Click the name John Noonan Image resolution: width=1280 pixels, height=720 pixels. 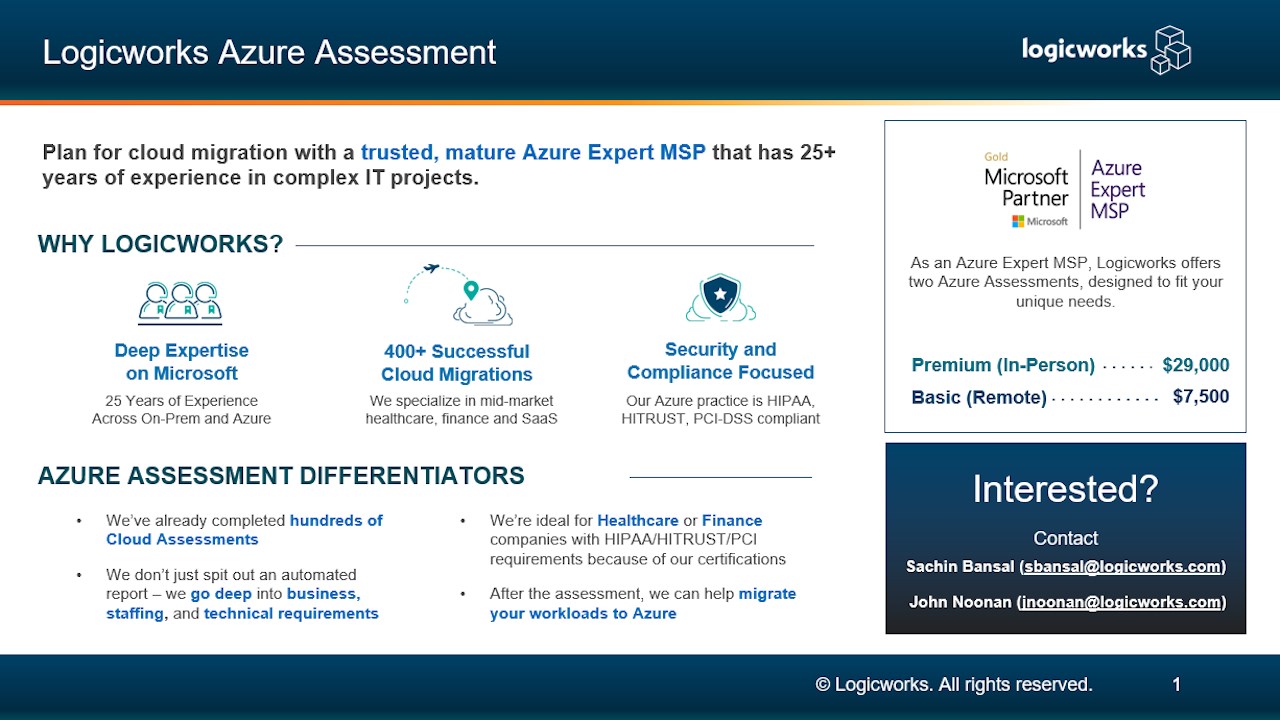[960, 602]
